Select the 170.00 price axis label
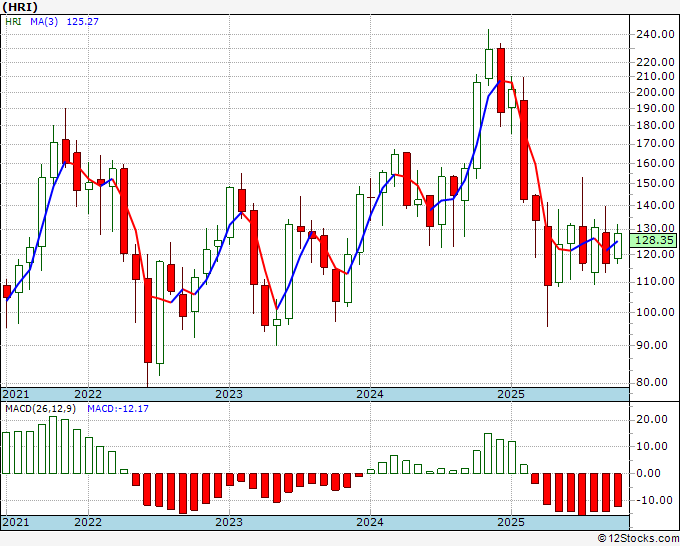Viewport: 680px width, 546px height. tap(655, 143)
